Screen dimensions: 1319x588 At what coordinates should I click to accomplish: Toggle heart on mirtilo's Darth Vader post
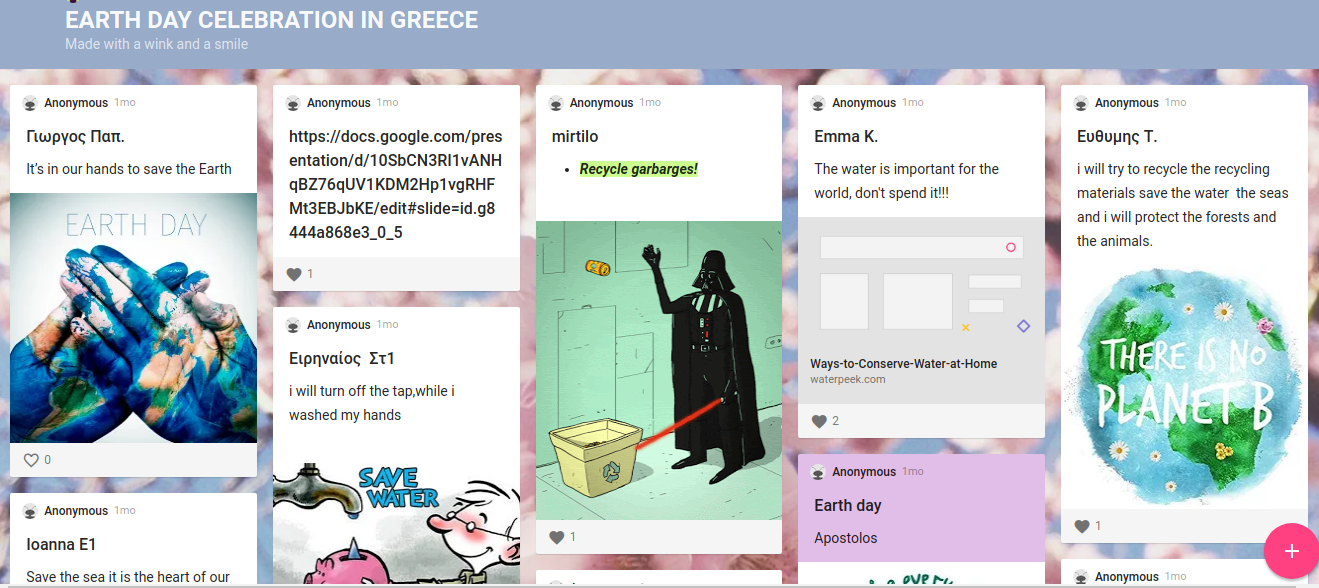pyautogui.click(x=557, y=538)
